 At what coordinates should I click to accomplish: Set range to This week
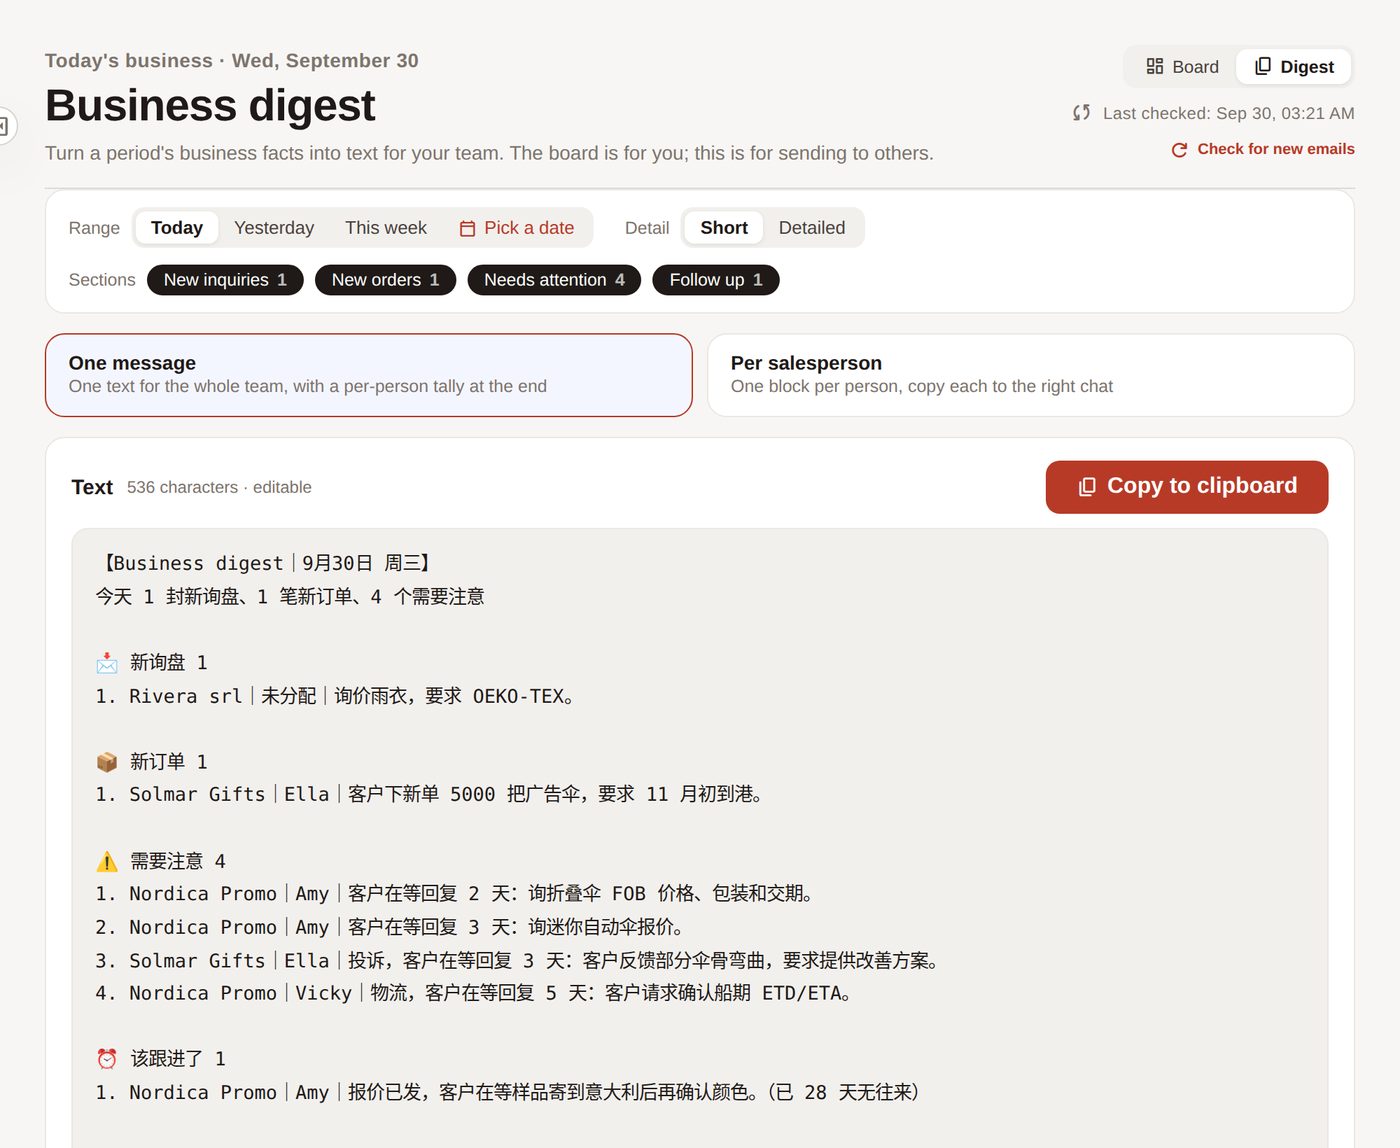386,228
